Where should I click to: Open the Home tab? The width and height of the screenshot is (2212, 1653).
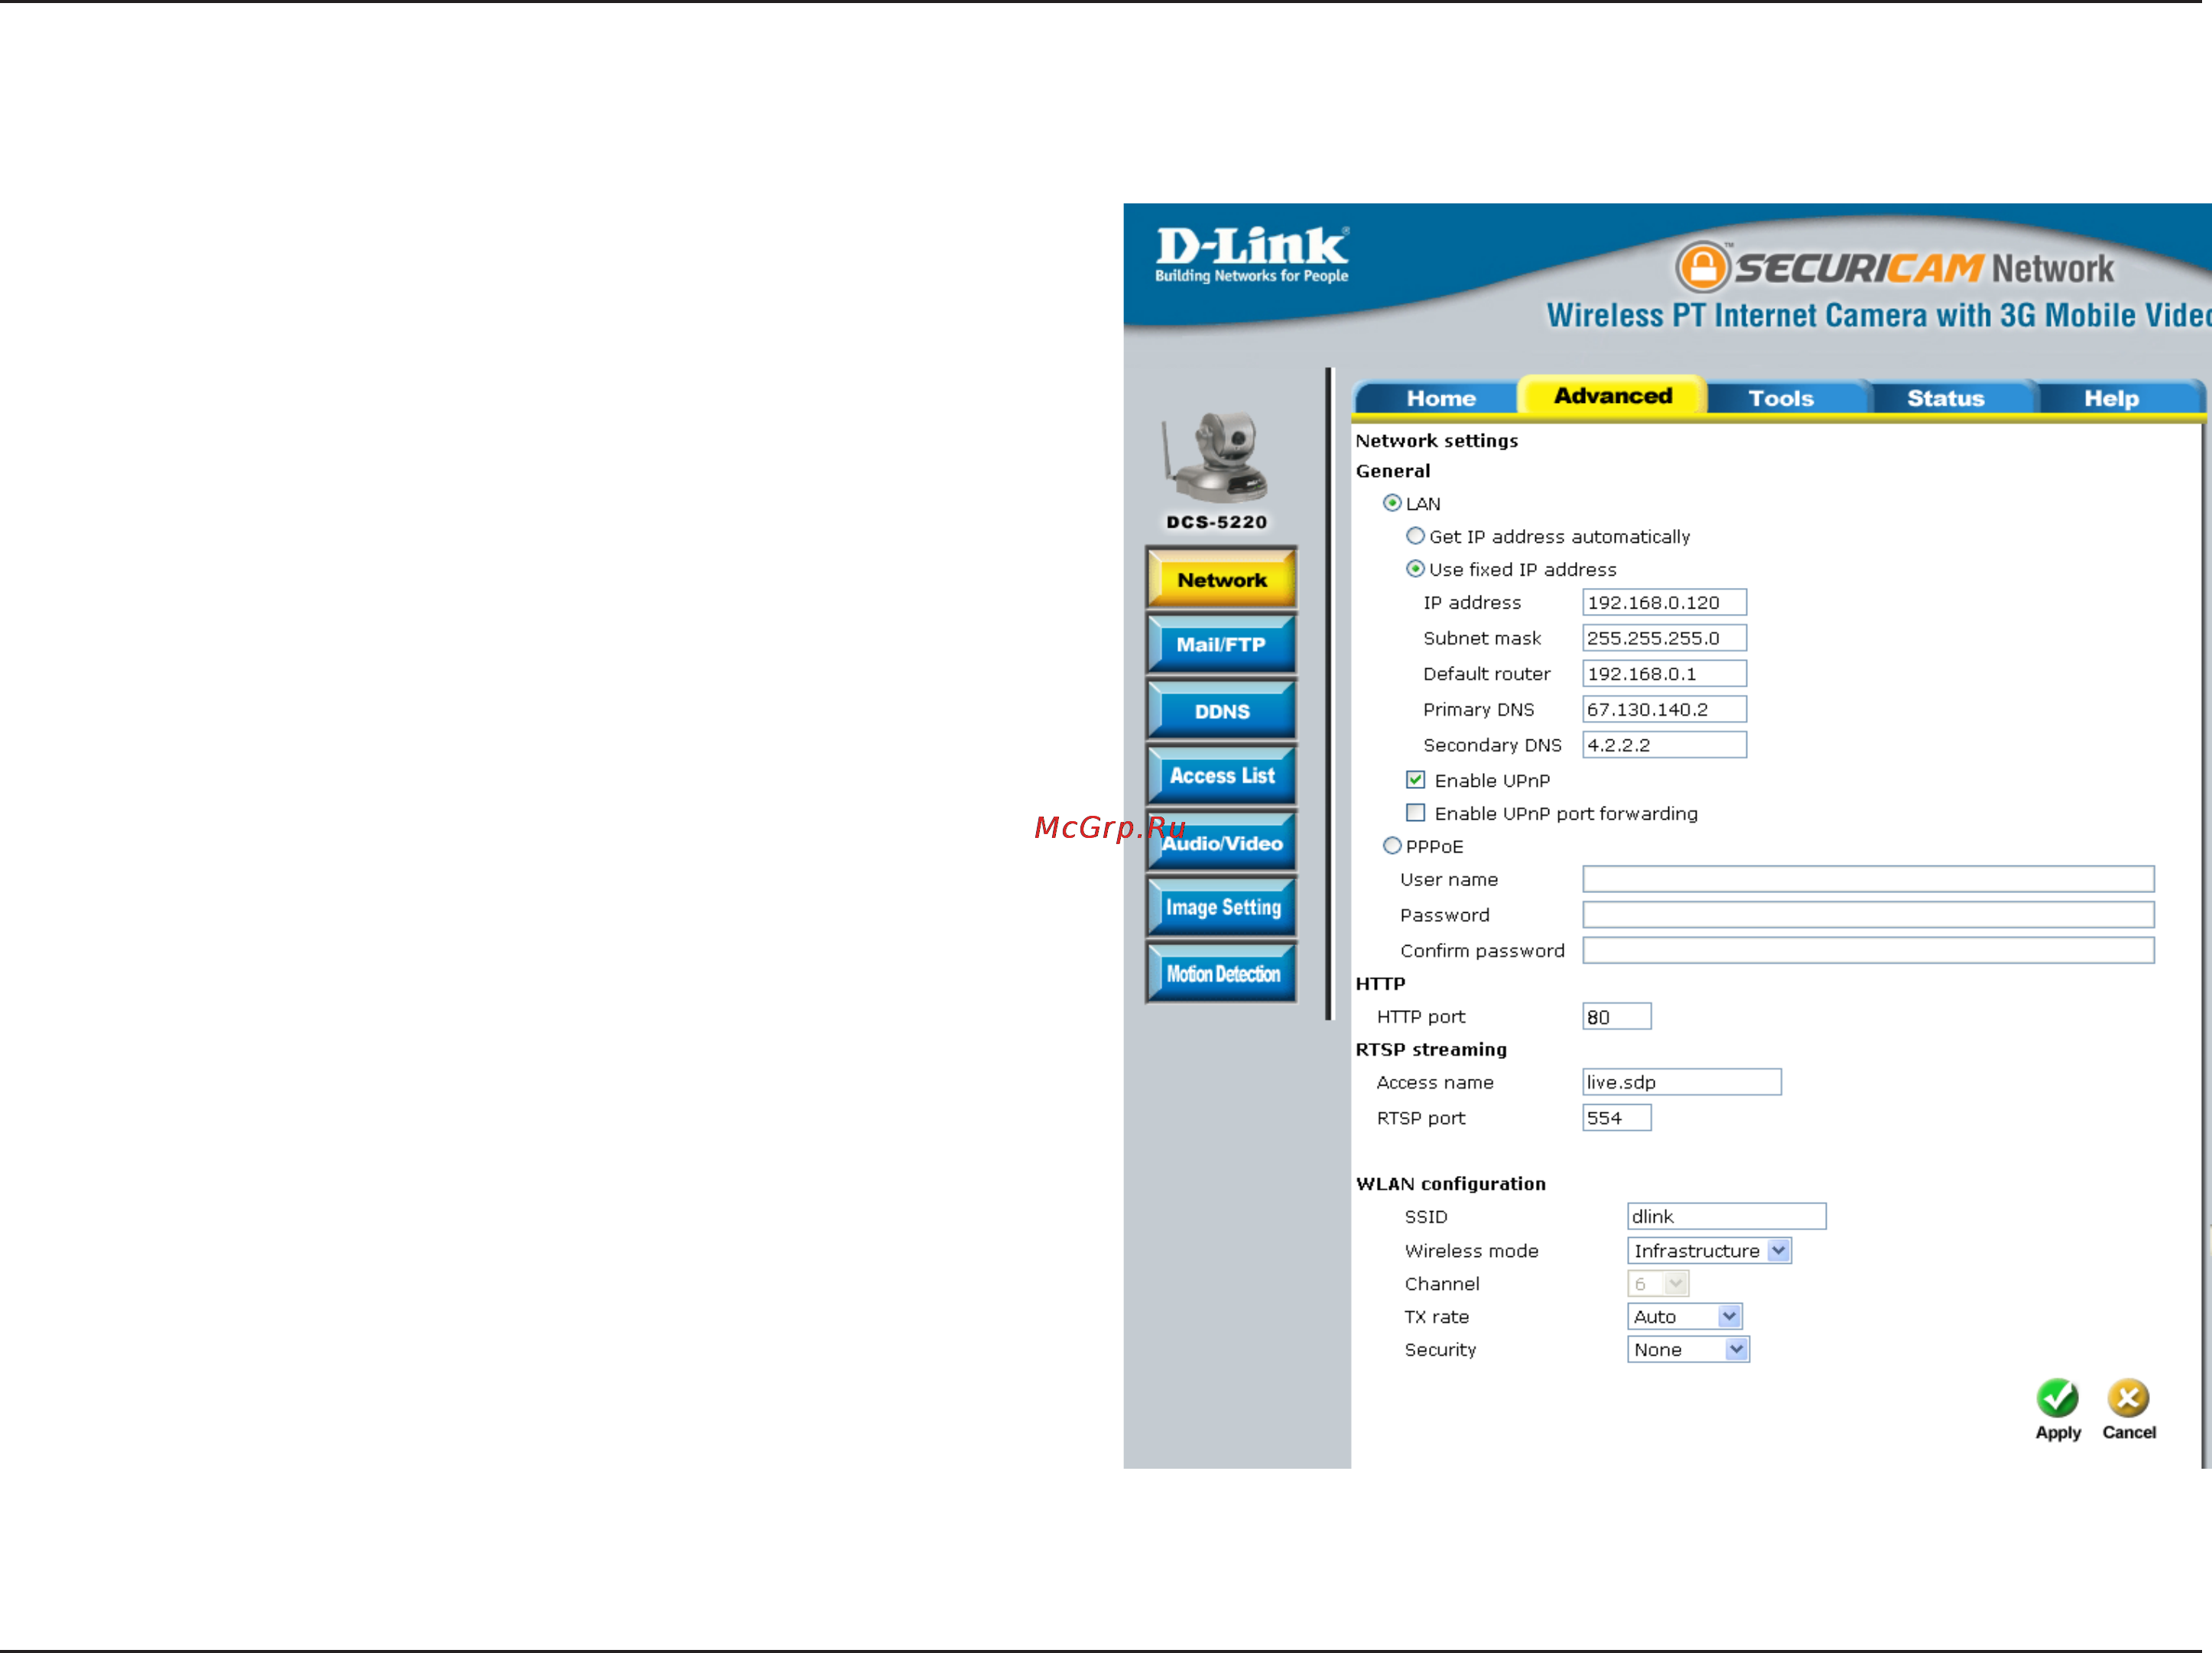(1440, 398)
